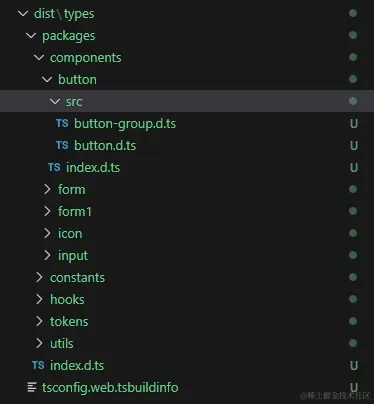Click TS icon of root-level index.d.ts
The image size is (374, 404).
(38, 365)
